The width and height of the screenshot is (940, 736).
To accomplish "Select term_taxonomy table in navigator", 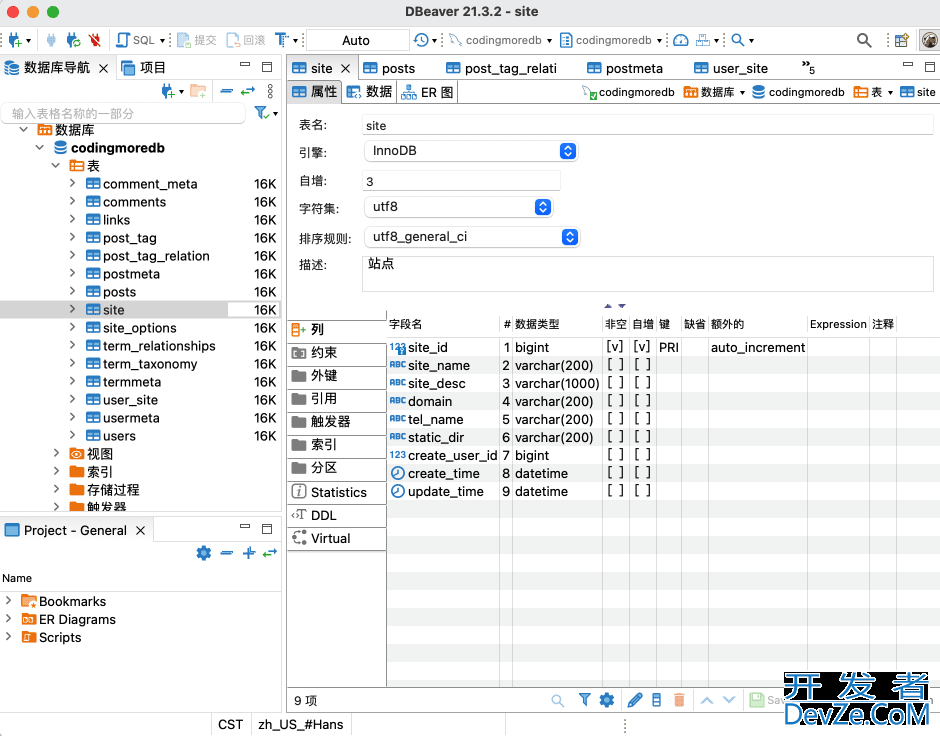I will click(150, 364).
